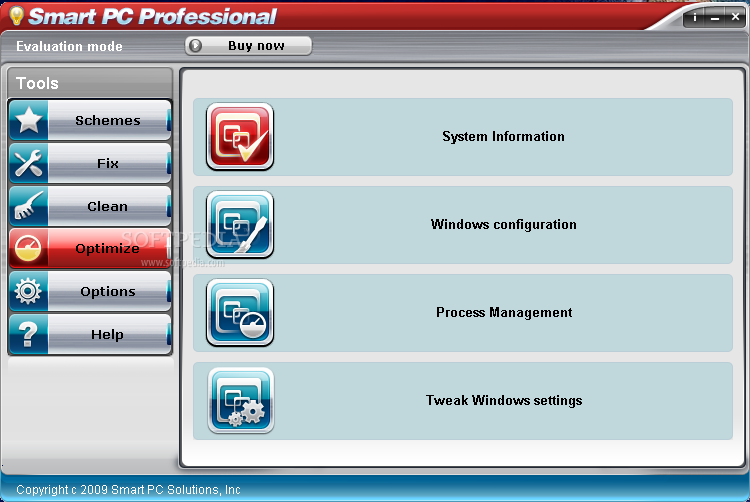The image size is (750, 502).
Task: Minimize the Smart PC Professional window
Action: pos(715,18)
